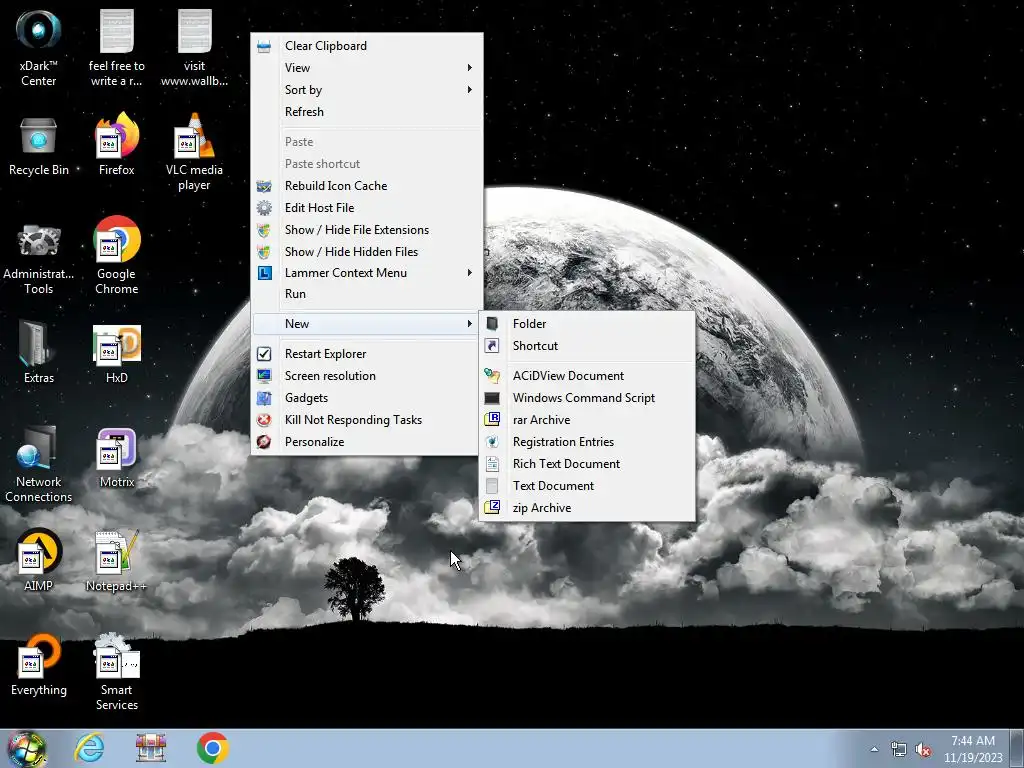Create a new Text Document

[x=587, y=486]
